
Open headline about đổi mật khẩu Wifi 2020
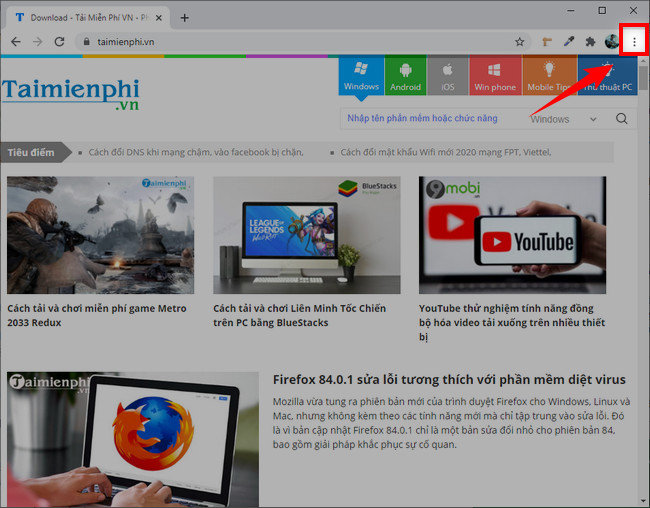pyautogui.click(x=446, y=152)
